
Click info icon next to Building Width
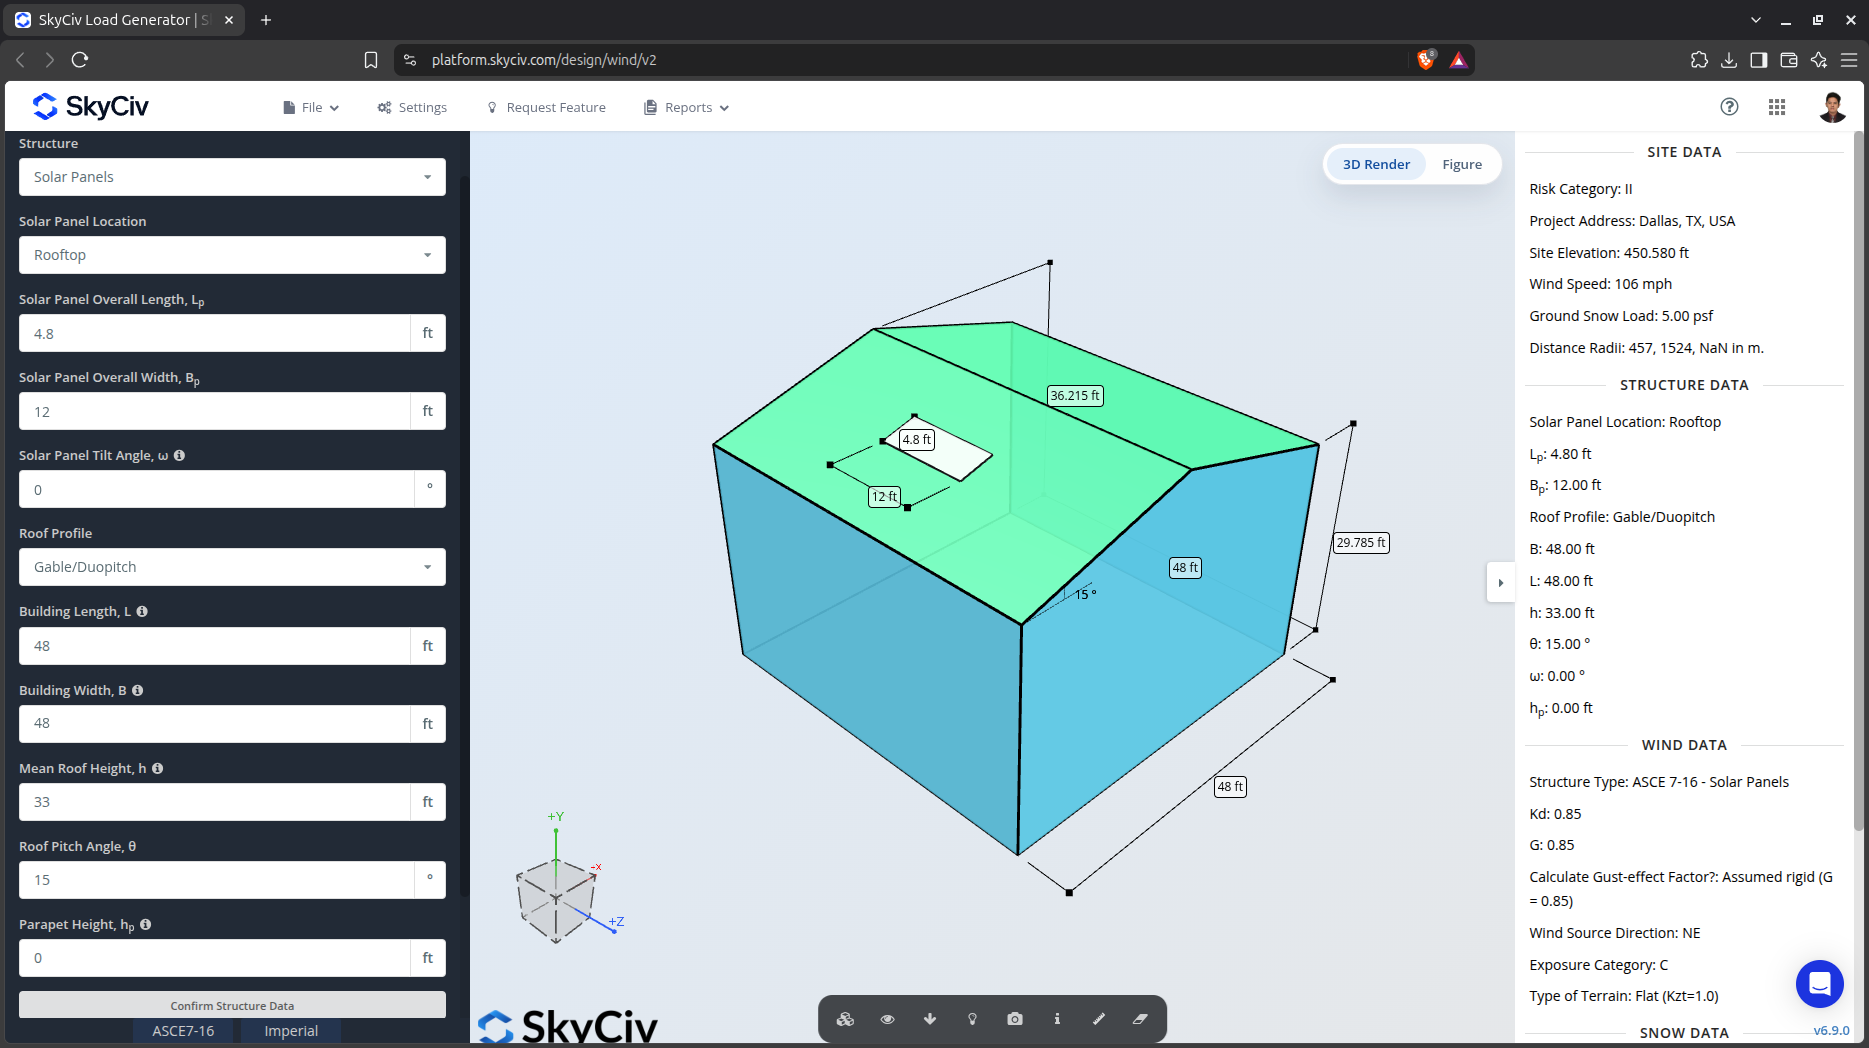click(x=138, y=690)
